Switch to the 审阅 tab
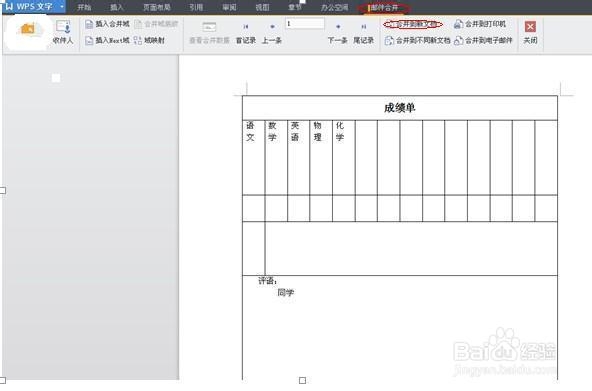 [x=229, y=7]
